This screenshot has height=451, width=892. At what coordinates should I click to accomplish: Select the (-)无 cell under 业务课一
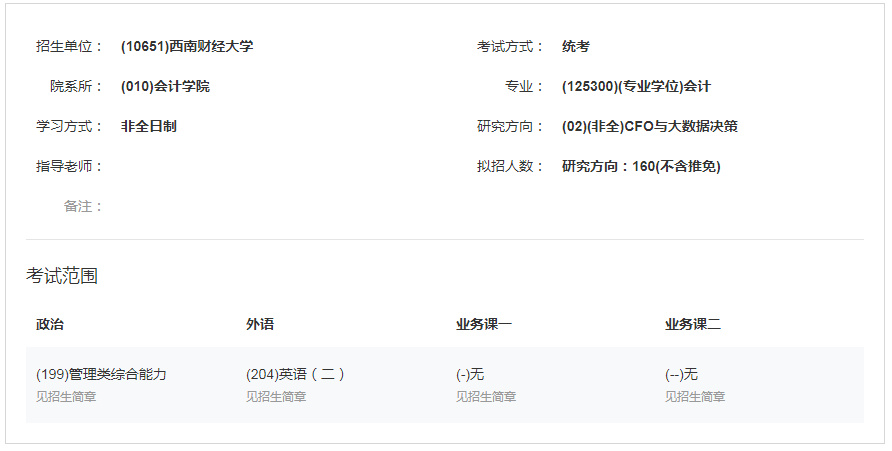(470, 374)
